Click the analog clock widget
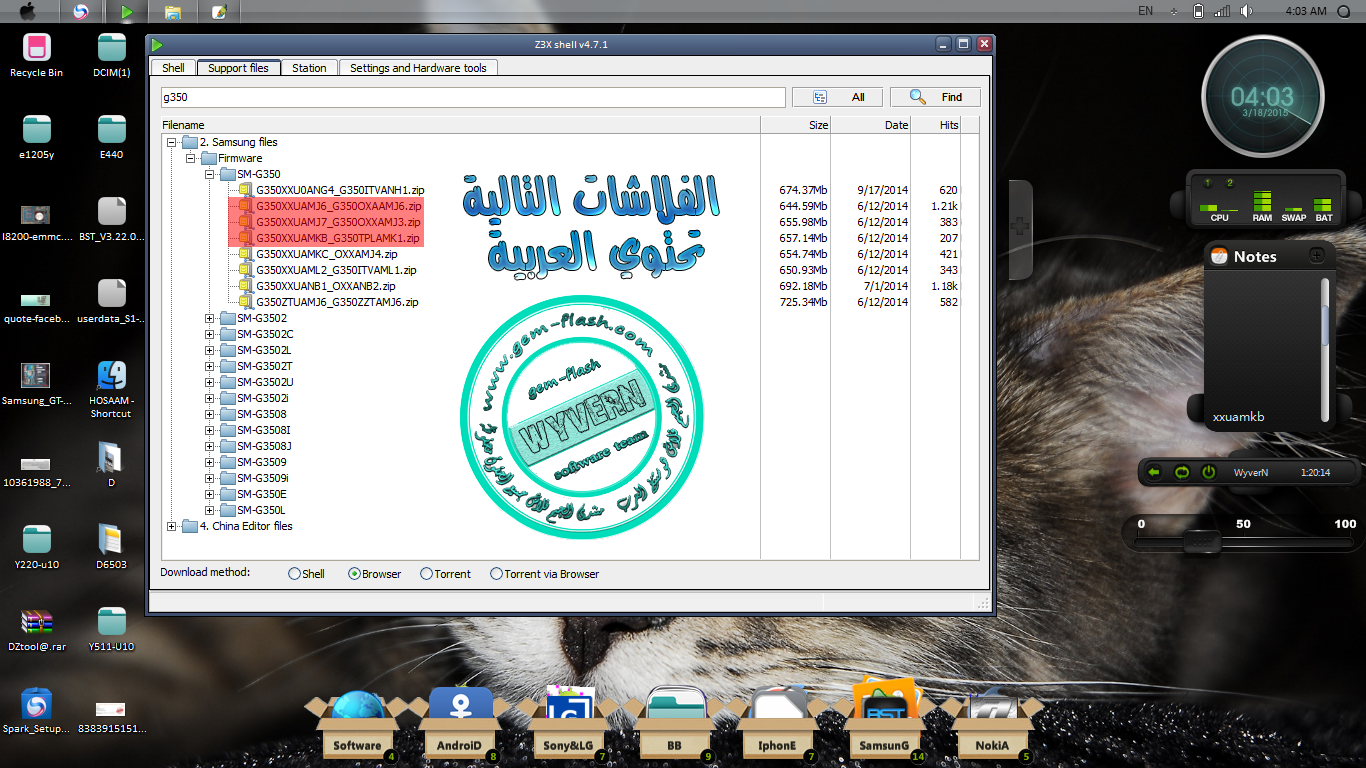Image resolution: width=1366 pixels, height=768 pixels. click(1261, 97)
